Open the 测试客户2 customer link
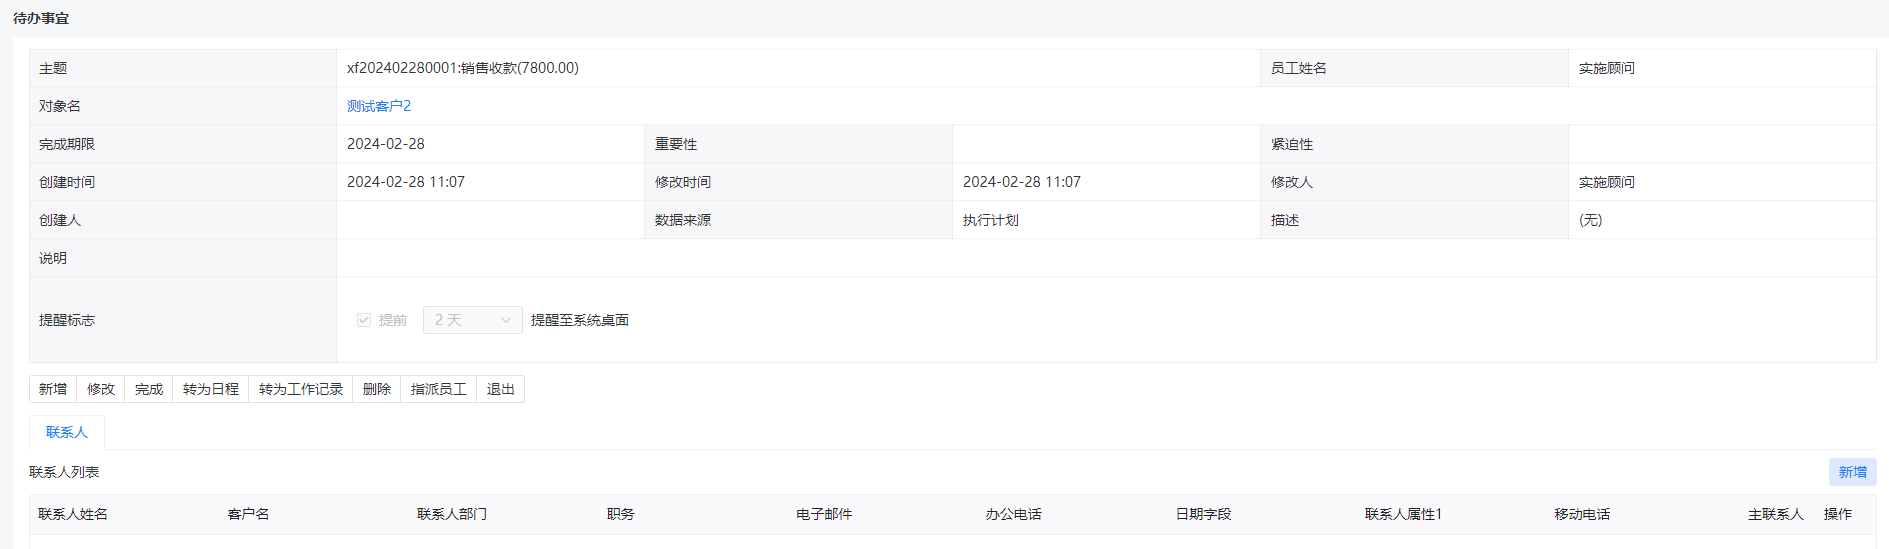 [379, 106]
